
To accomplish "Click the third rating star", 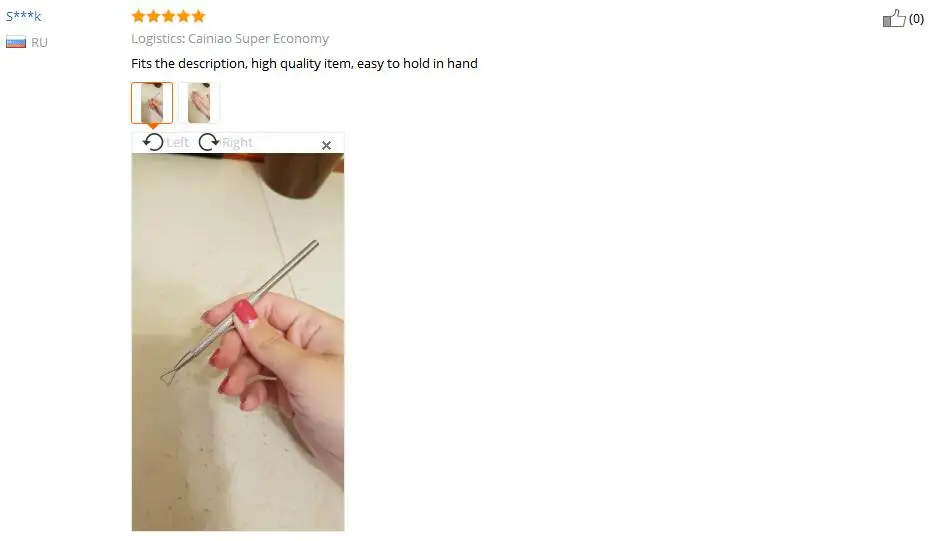I will pyautogui.click(x=169, y=16).
